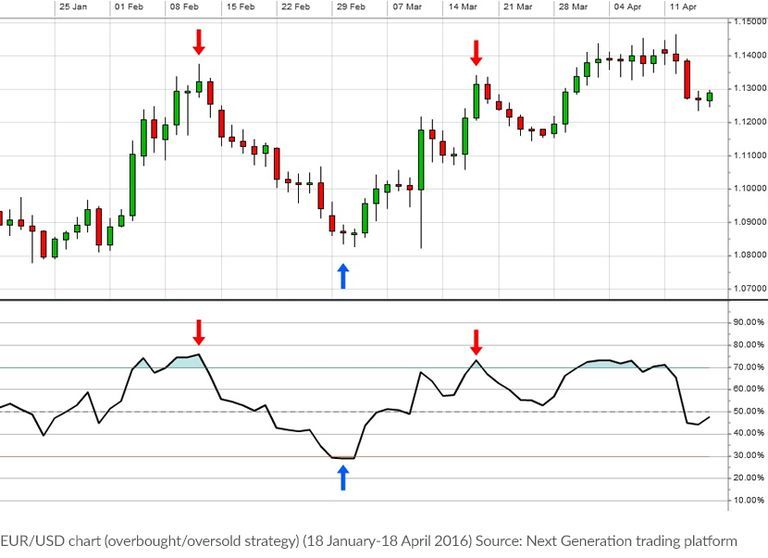768x558 pixels.
Task: Click the blue arrow under the price low
Action: point(343,276)
